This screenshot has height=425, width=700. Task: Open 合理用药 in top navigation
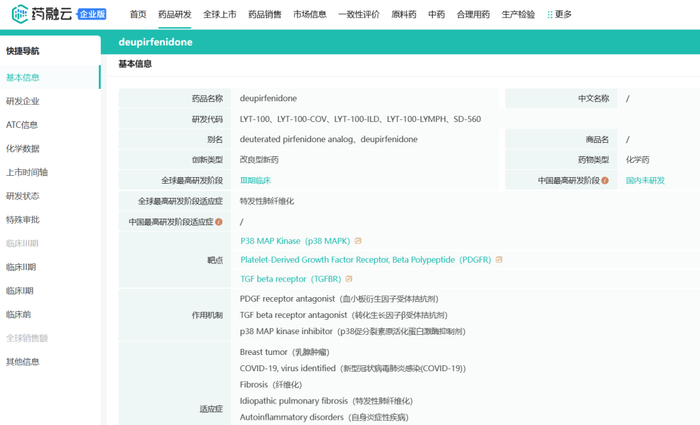point(473,15)
